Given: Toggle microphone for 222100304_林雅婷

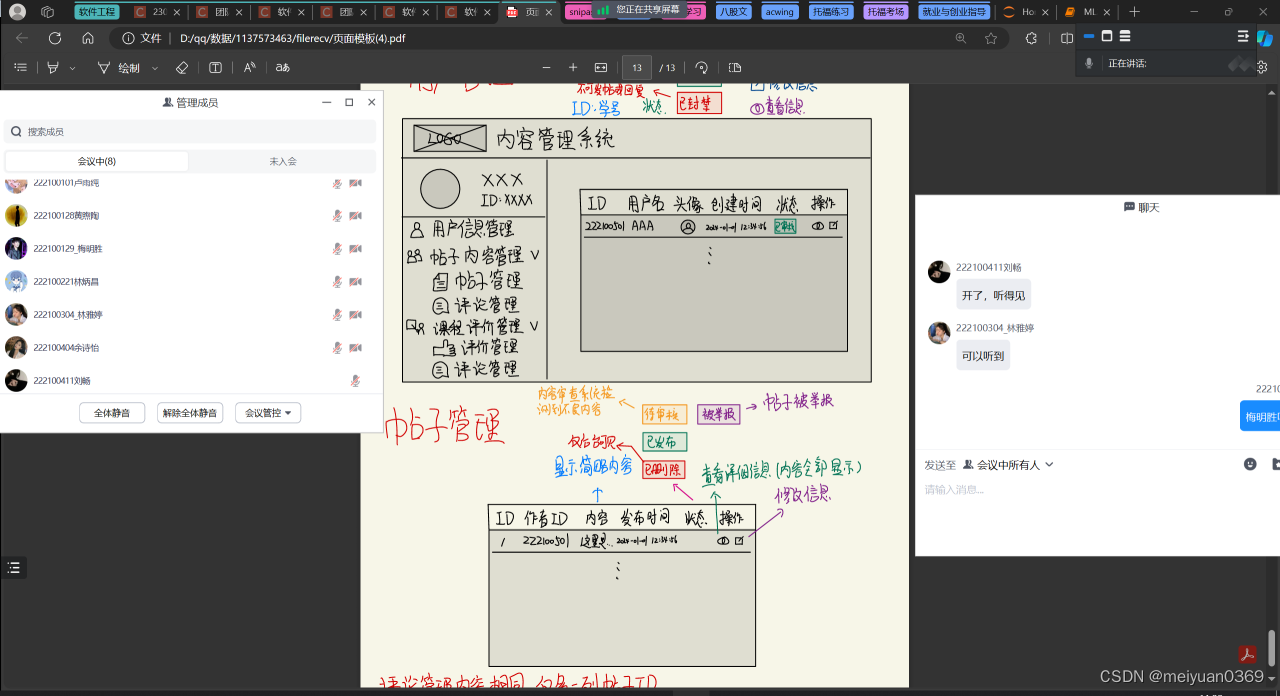Looking at the screenshot, I should click(338, 315).
